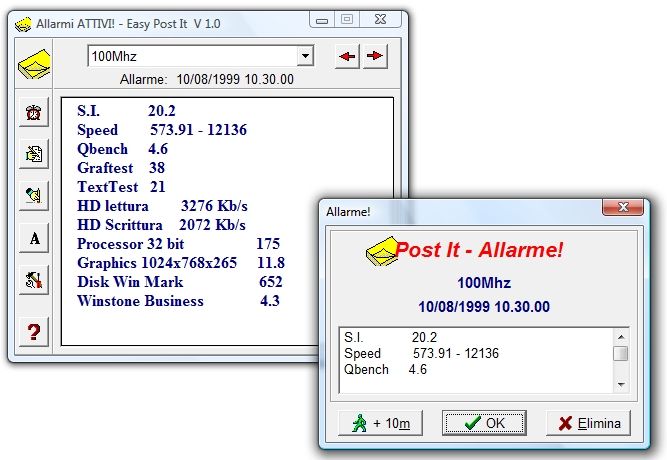Open the 100Mhz note dropdown arrow

305,56
